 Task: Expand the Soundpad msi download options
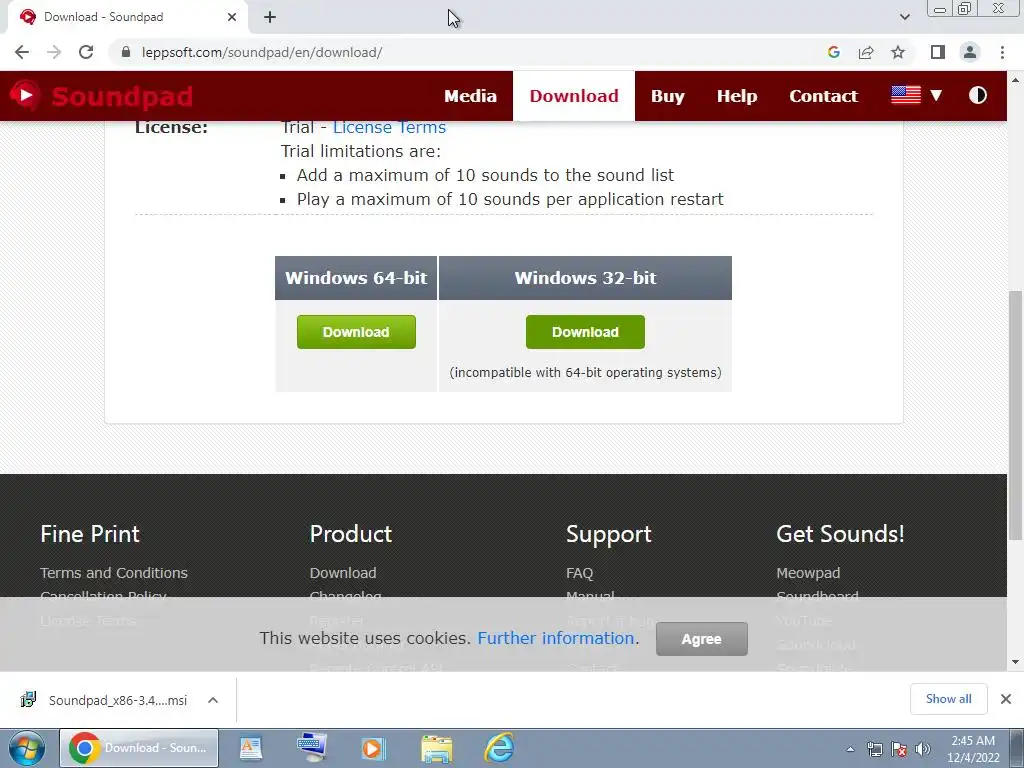(212, 700)
